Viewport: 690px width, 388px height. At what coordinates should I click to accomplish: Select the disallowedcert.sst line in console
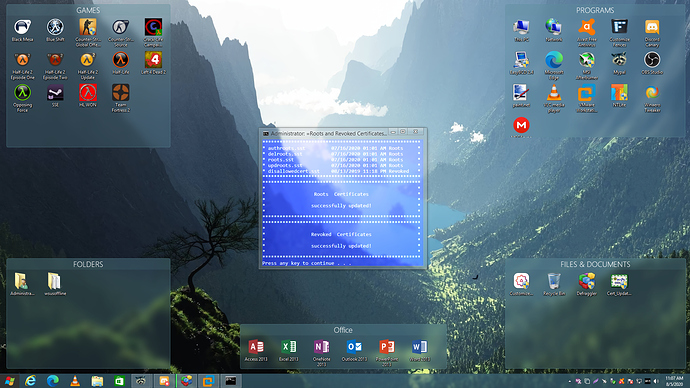(338, 171)
